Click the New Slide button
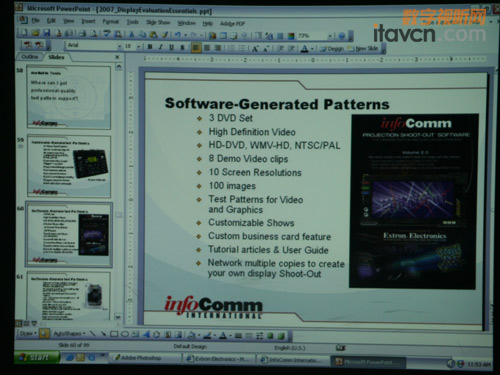This screenshot has height=375, width=500. (x=363, y=49)
